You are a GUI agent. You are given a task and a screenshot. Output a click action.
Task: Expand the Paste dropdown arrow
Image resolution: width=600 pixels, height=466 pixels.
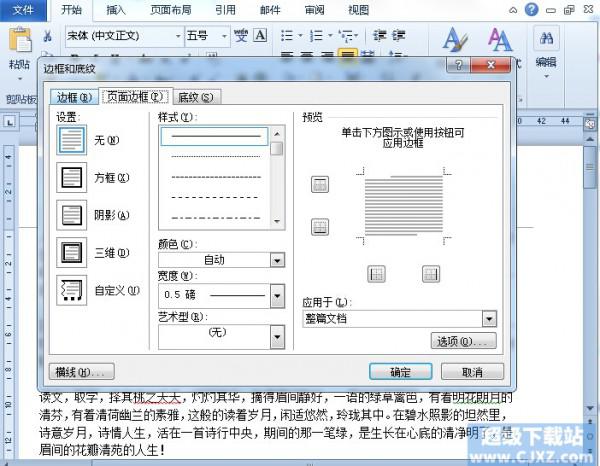(x=20, y=78)
